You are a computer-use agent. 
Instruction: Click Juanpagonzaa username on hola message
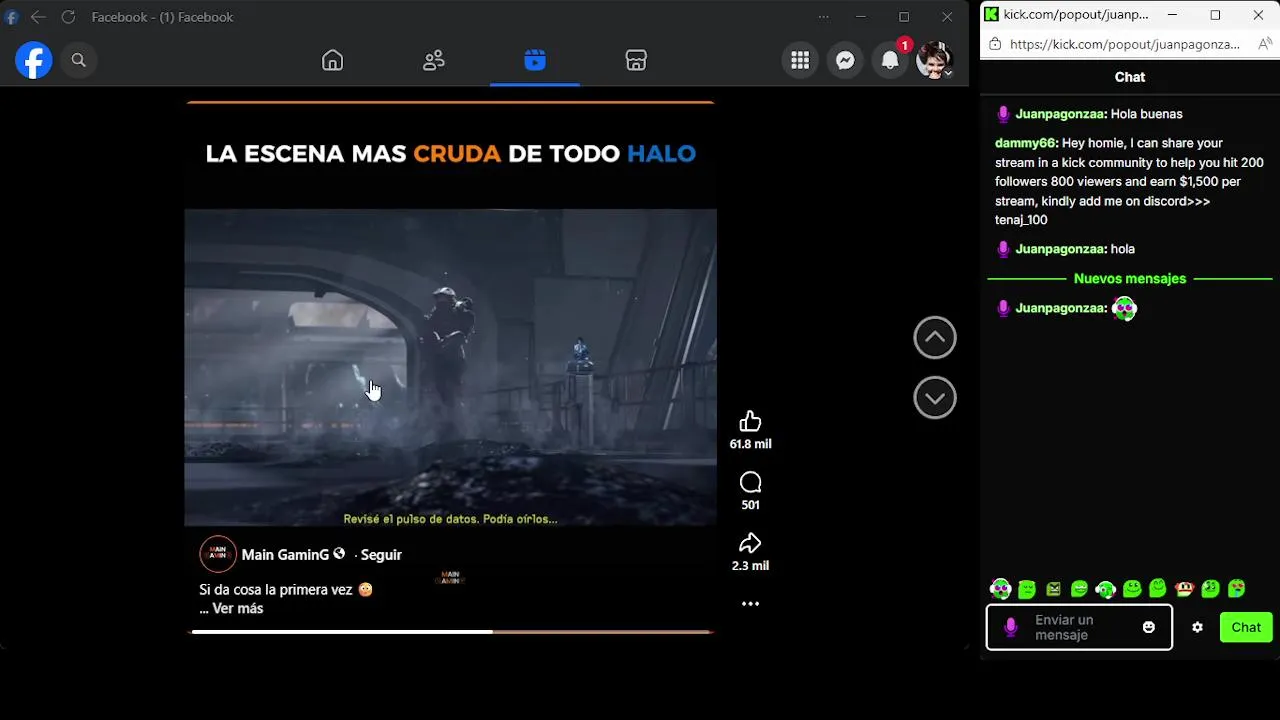(x=1061, y=249)
